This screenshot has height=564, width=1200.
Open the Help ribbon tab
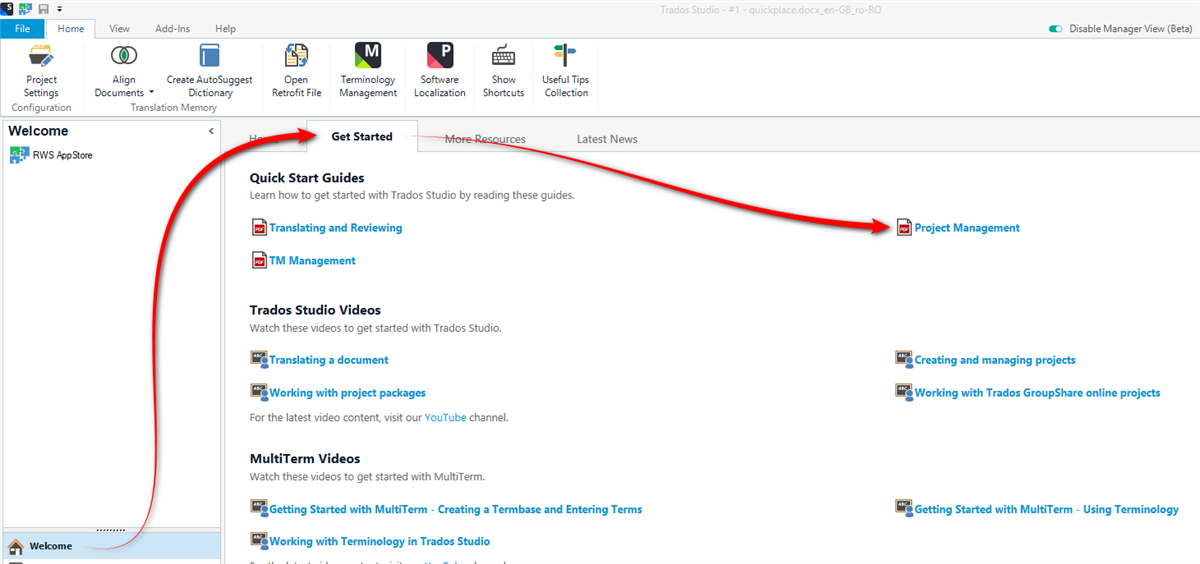(225, 29)
